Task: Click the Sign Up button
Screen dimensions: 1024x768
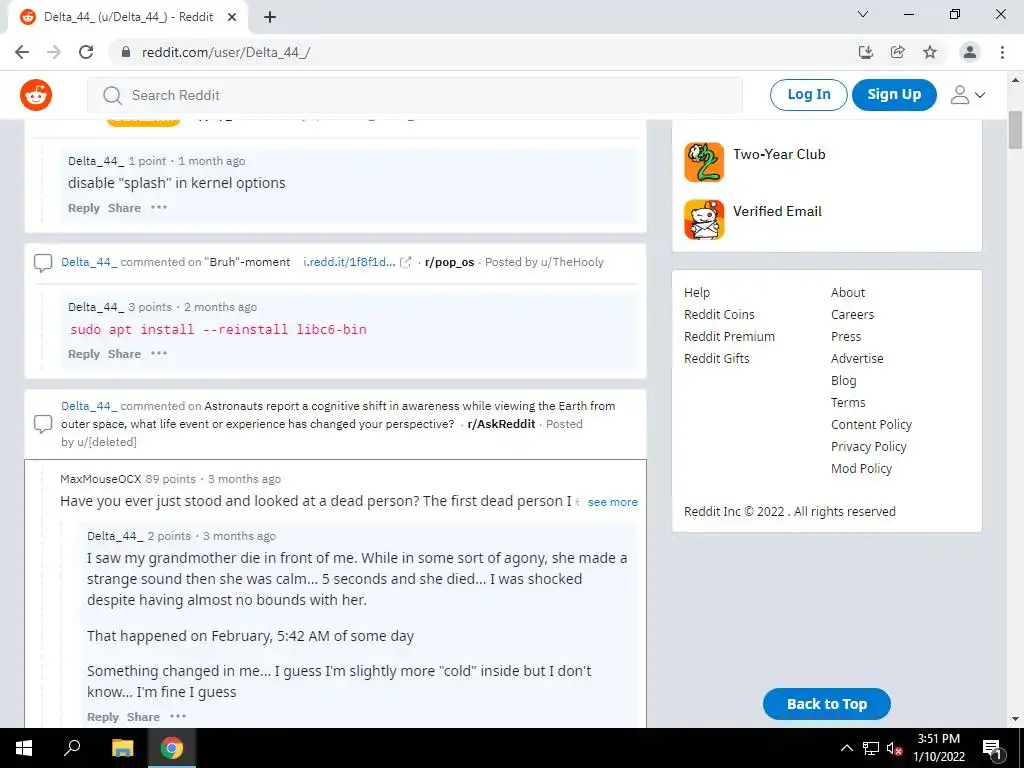Action: coord(894,95)
